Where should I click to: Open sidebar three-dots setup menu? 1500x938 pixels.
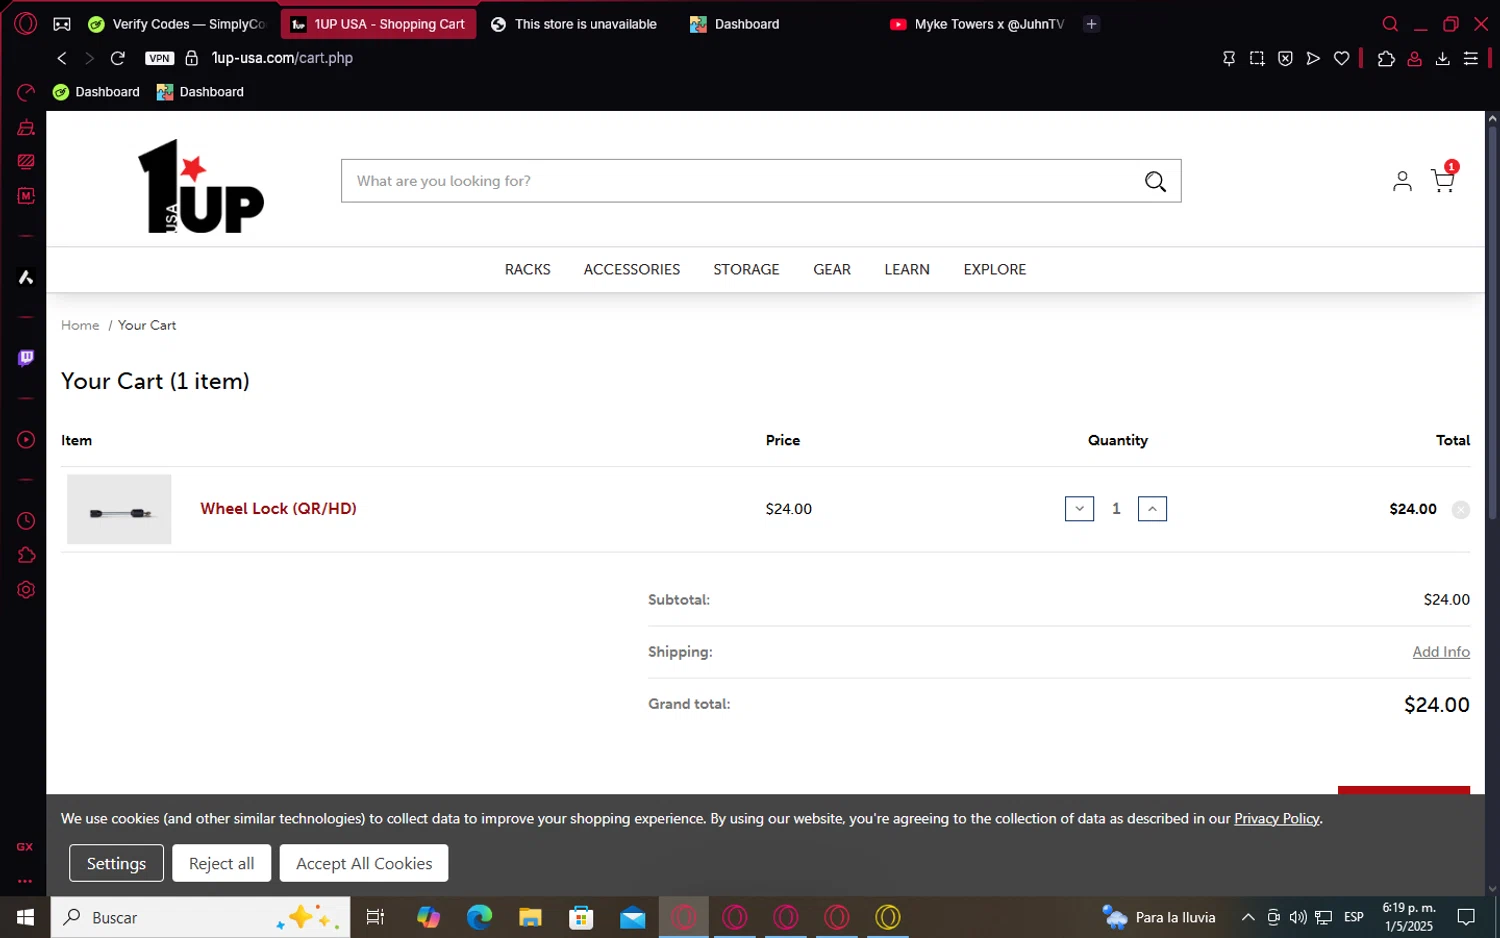(25, 881)
